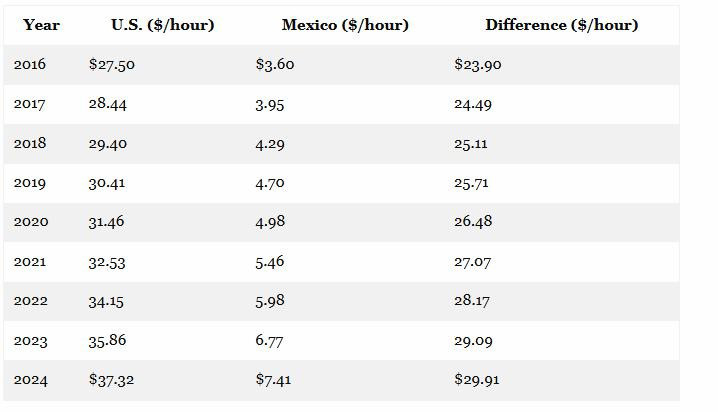Click the 34.15 U.S. wage value
The height and width of the screenshot is (412, 718).
coord(108,301)
